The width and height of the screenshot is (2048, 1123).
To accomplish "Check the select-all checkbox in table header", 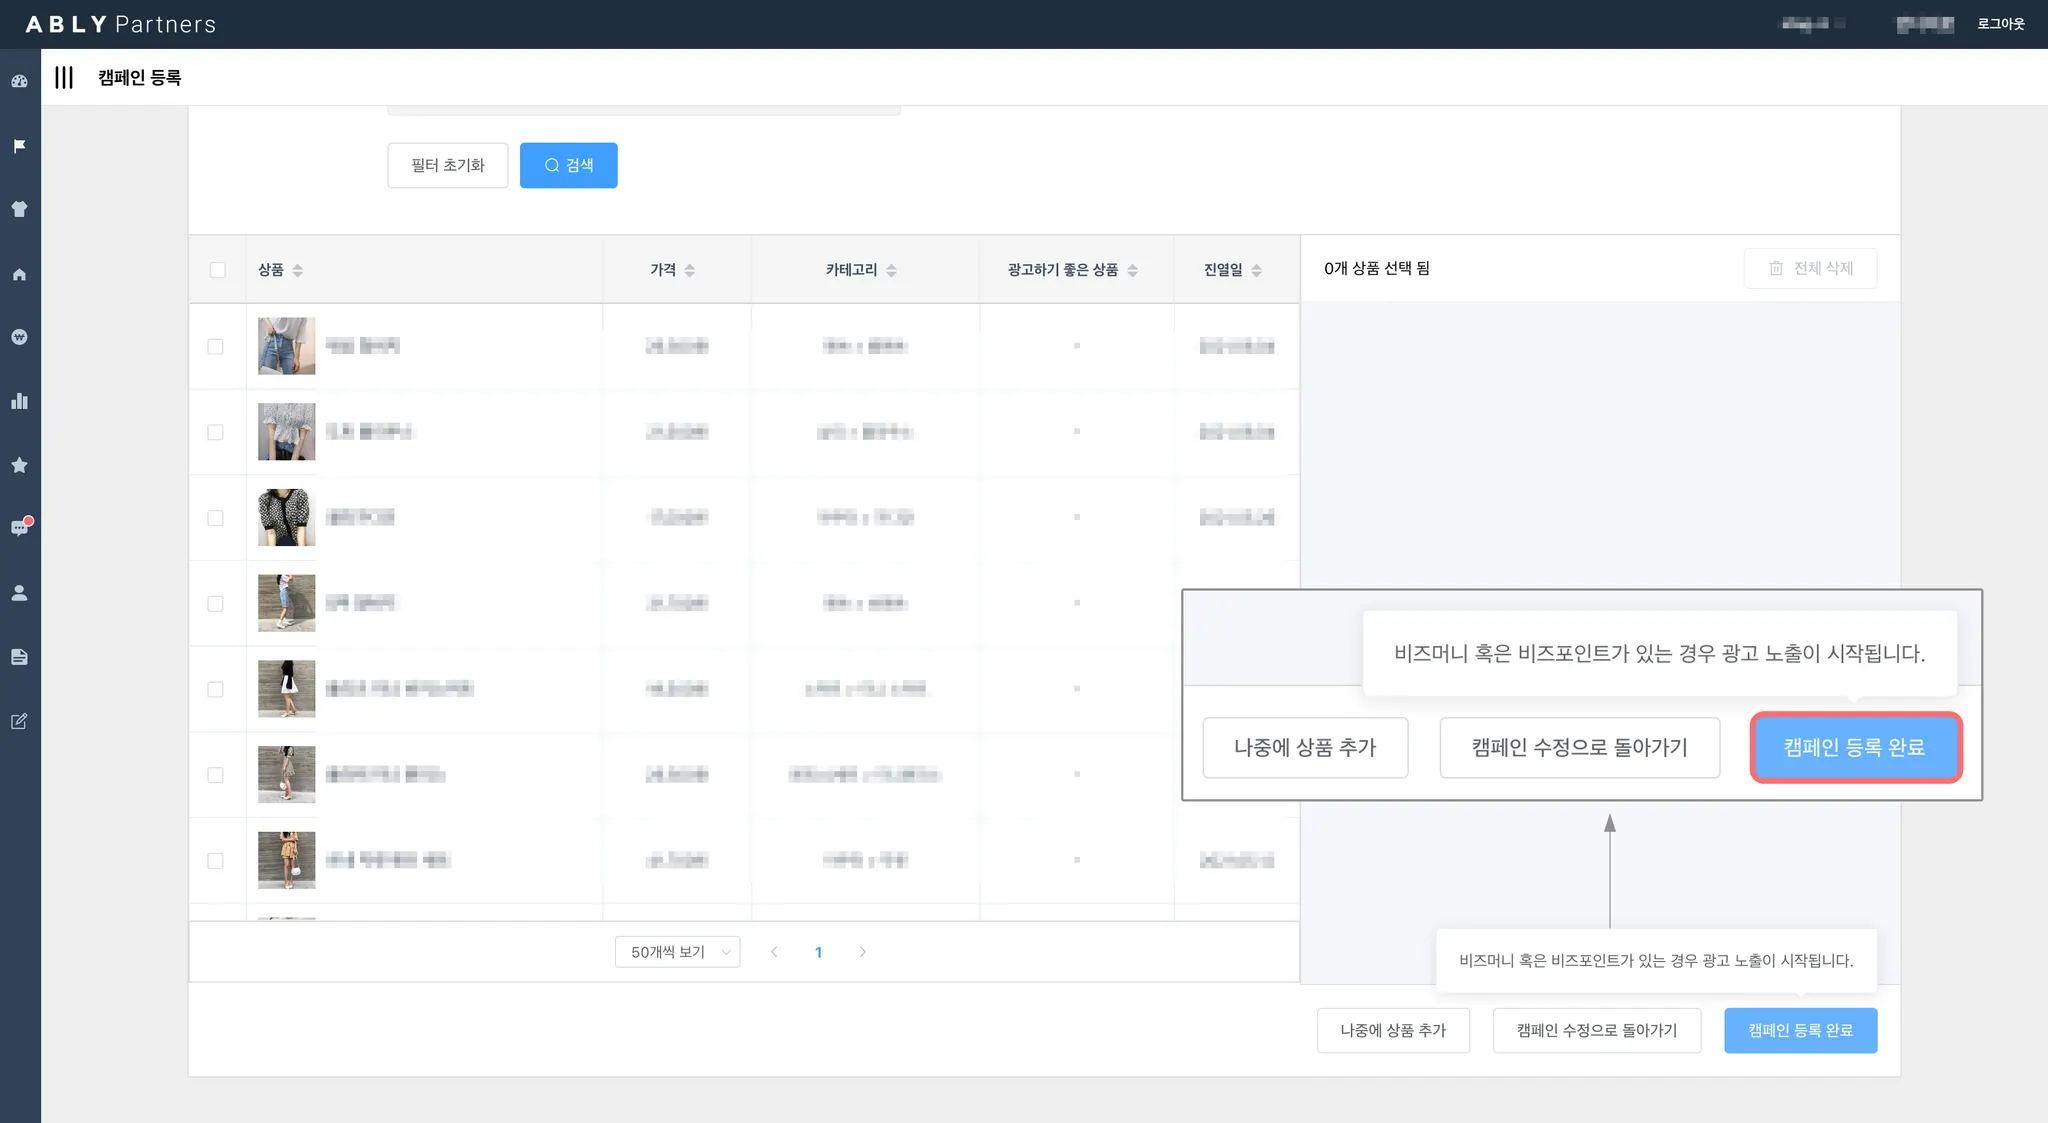I will 217,270.
